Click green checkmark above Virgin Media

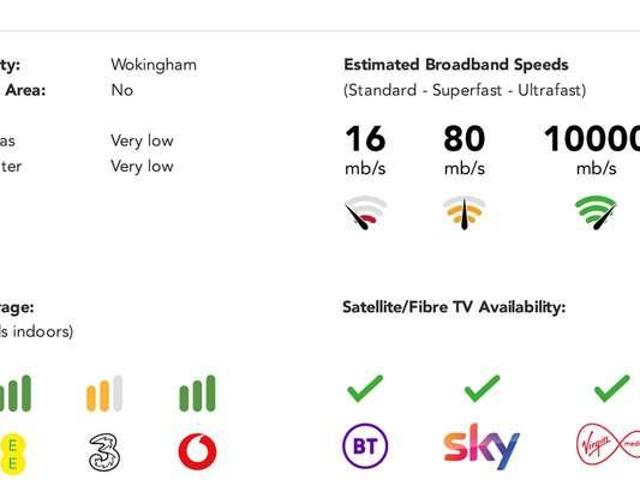tap(611, 389)
